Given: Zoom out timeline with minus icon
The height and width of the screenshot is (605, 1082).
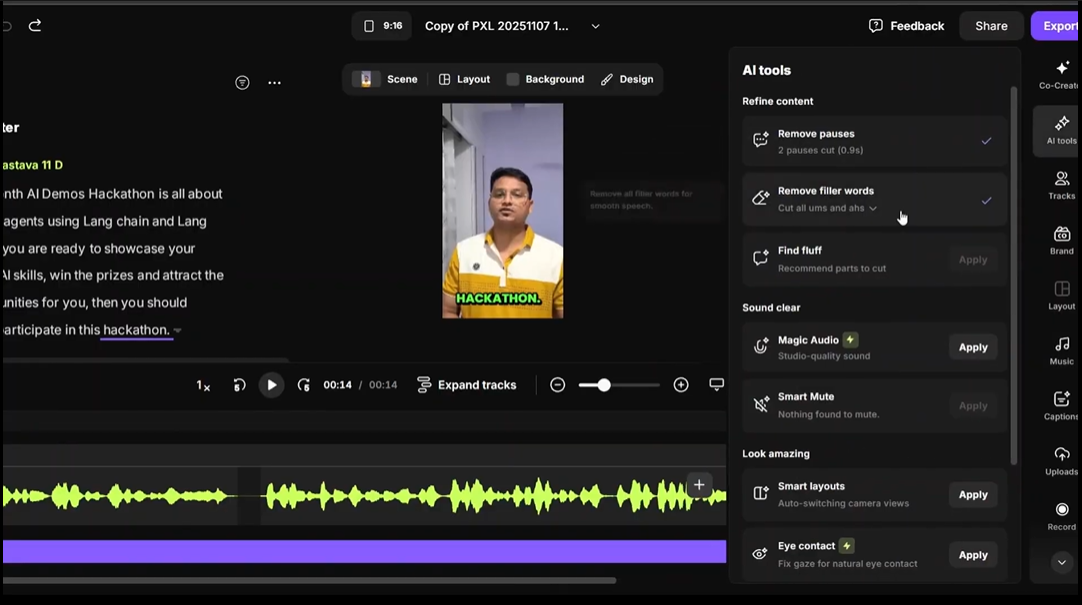Looking at the screenshot, I should (x=558, y=385).
